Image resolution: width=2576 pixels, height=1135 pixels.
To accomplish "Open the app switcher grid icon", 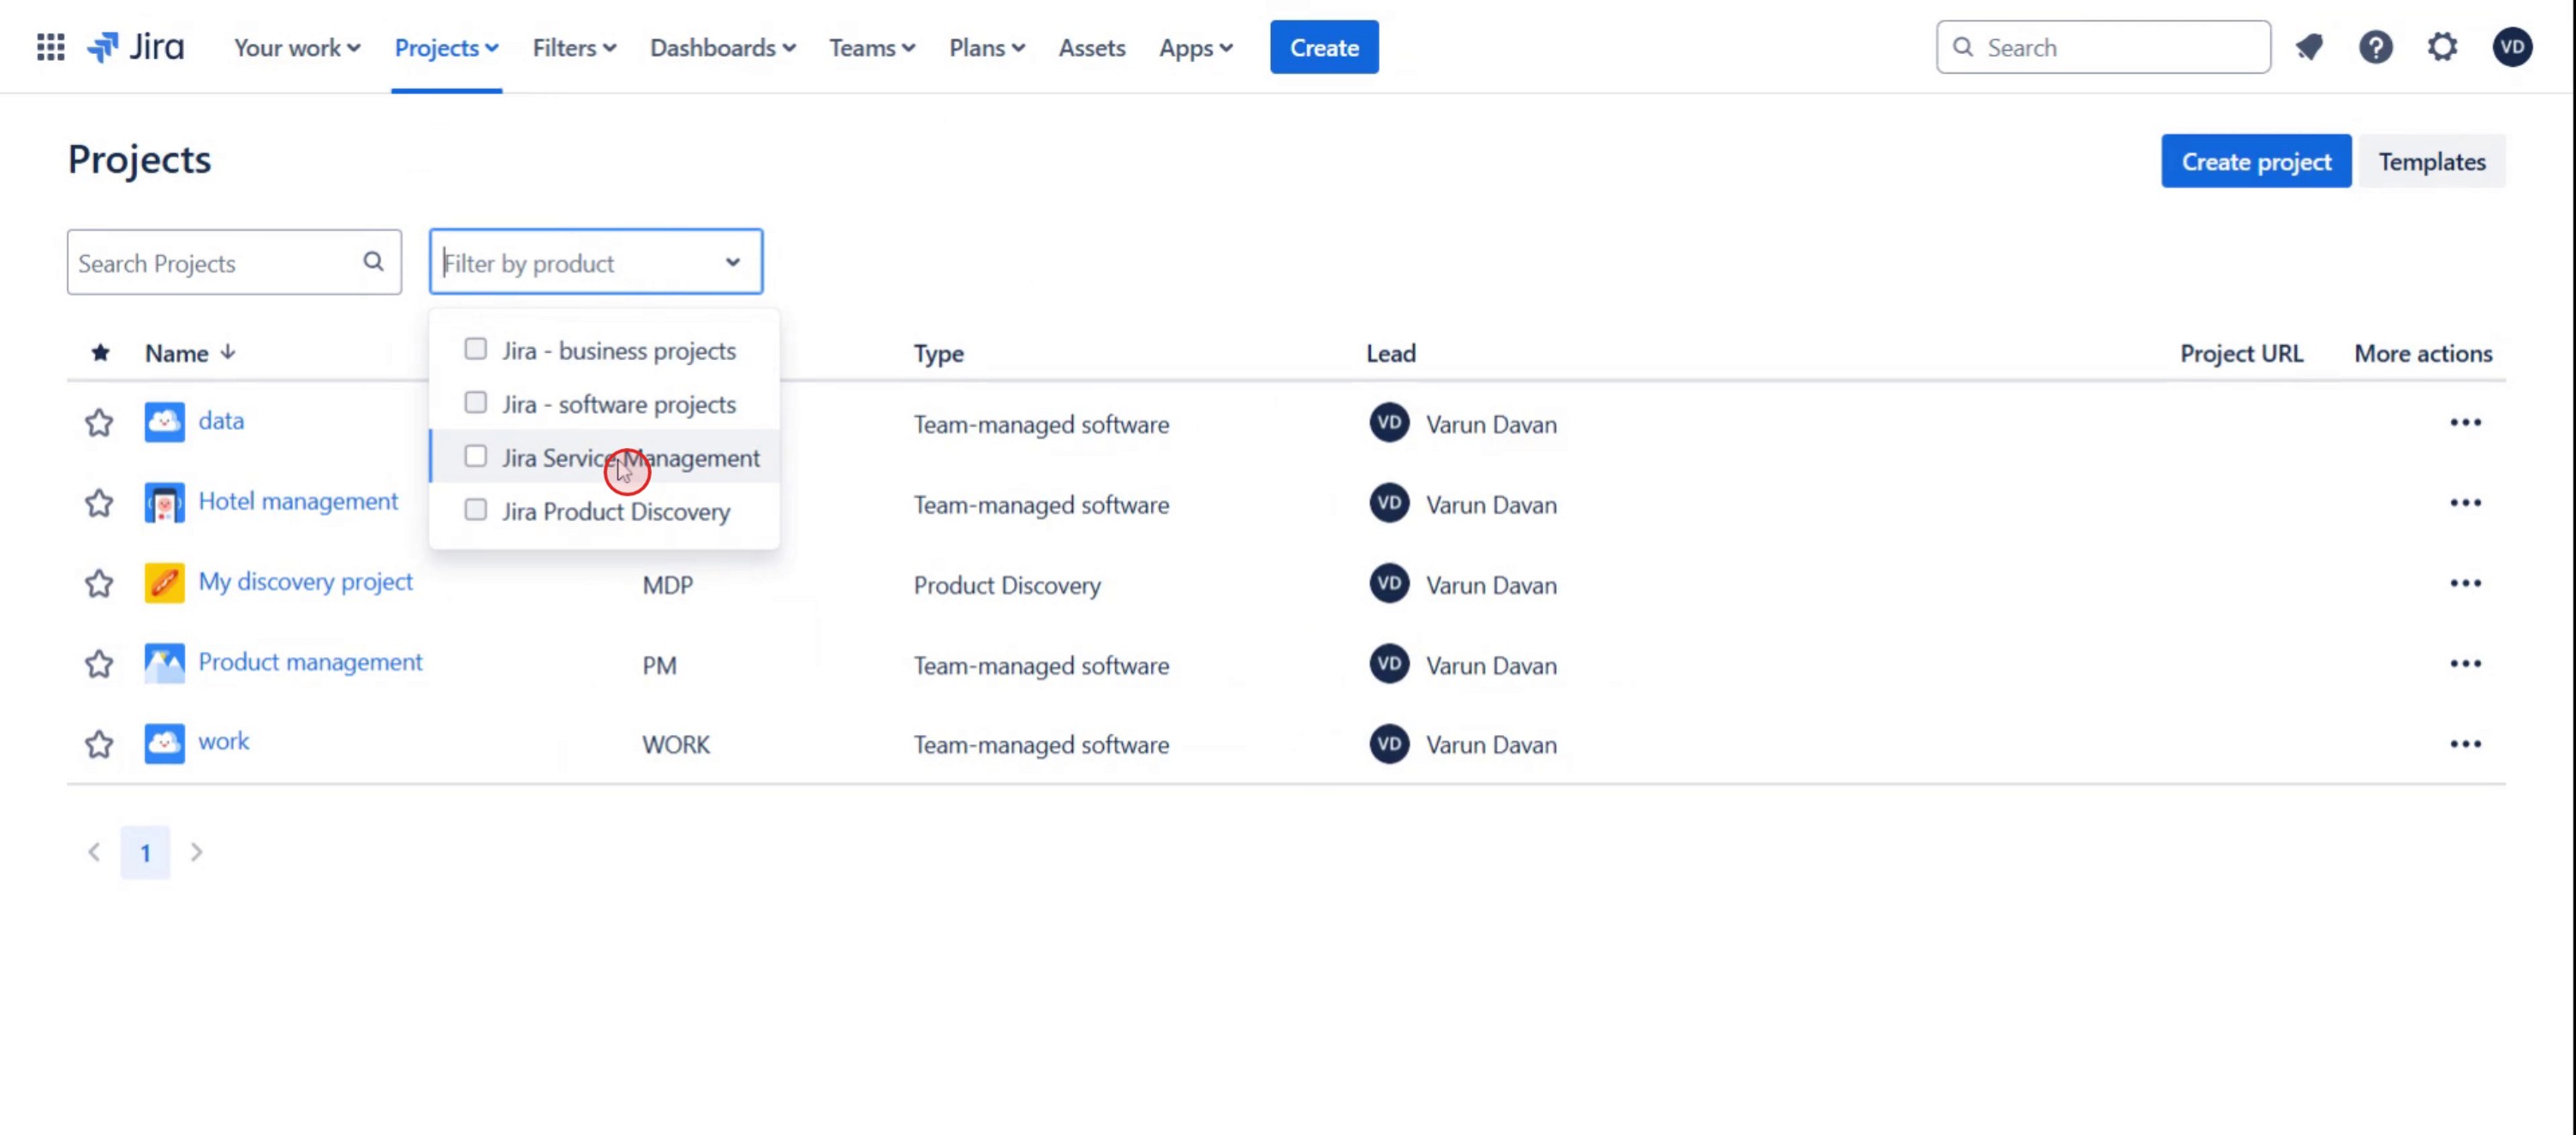I will 50,47.
